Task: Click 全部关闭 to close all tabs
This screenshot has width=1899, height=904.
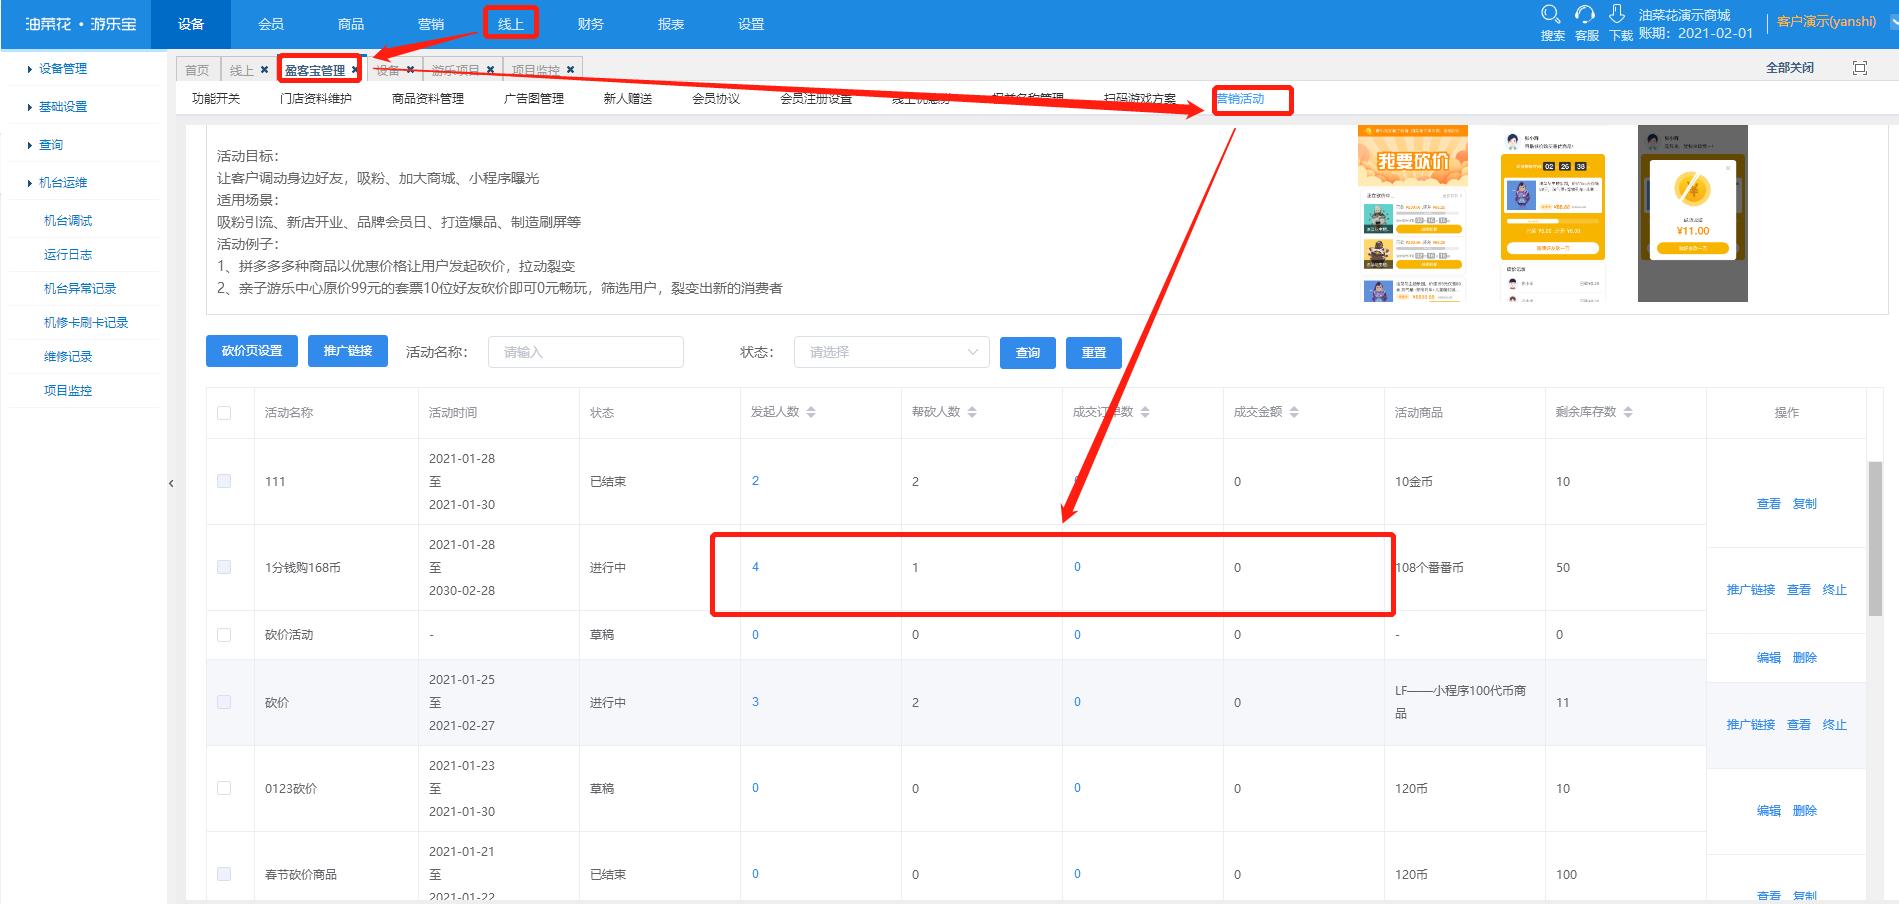Action: 1790,68
